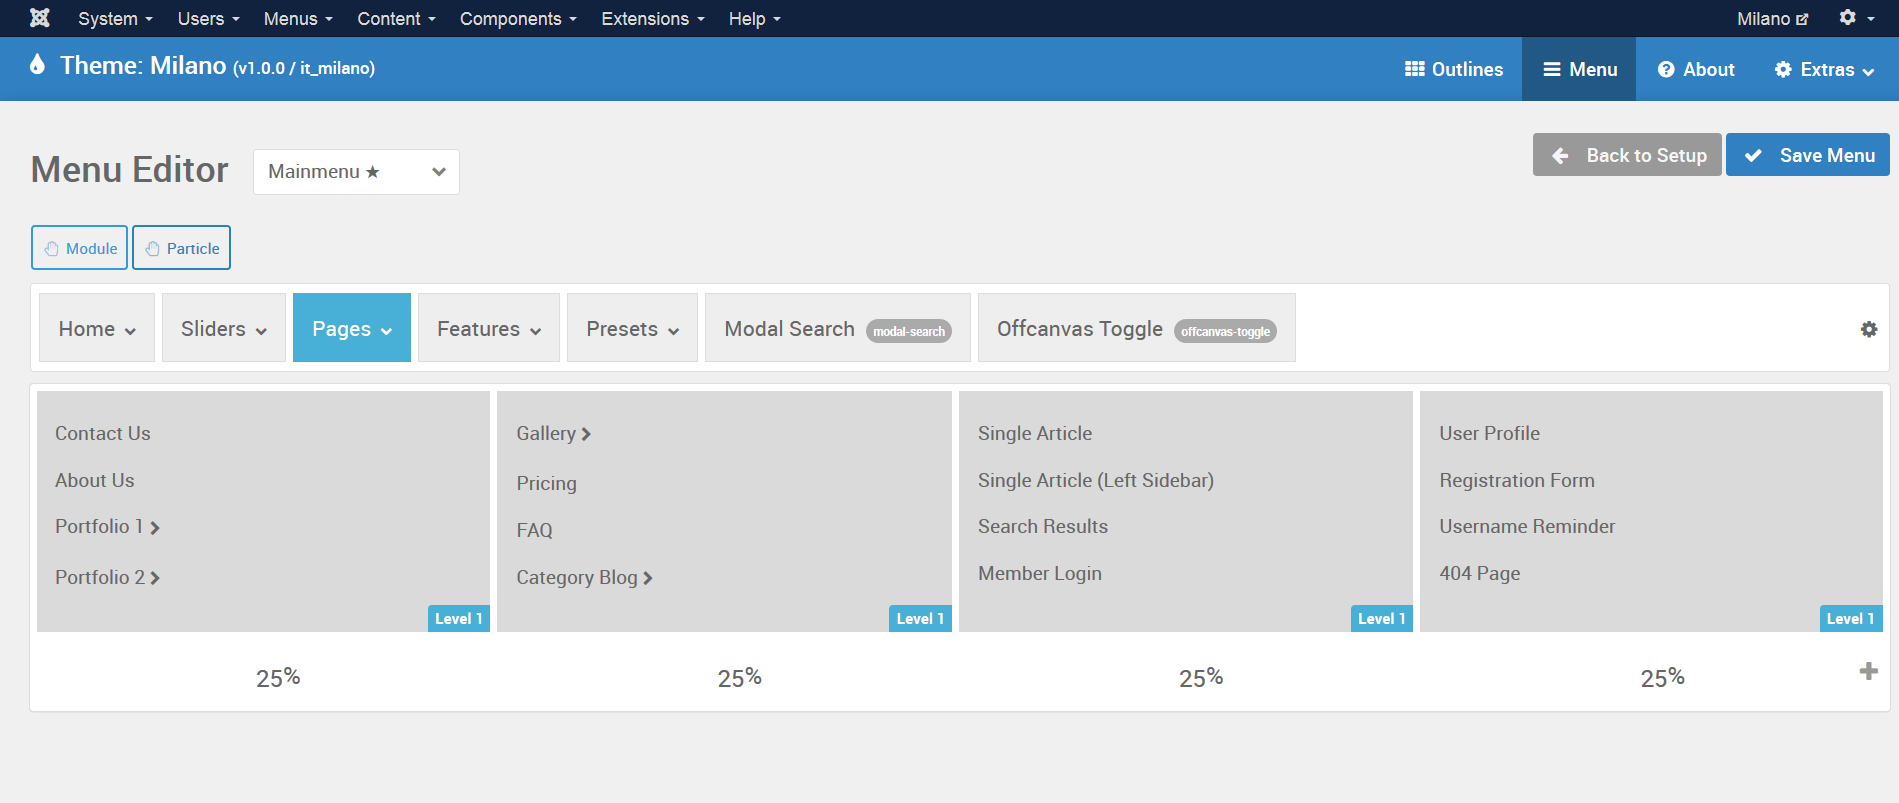1899x803 pixels.
Task: Click the Save Menu button
Action: (1807, 155)
